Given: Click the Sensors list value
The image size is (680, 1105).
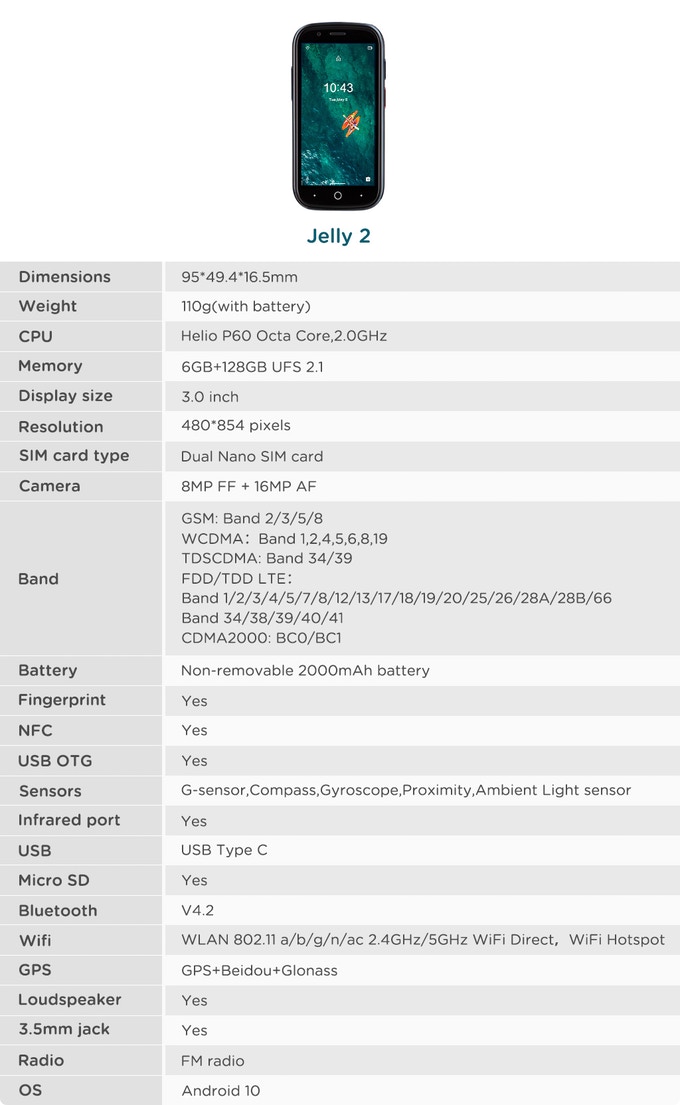Looking at the screenshot, I should click(405, 790).
